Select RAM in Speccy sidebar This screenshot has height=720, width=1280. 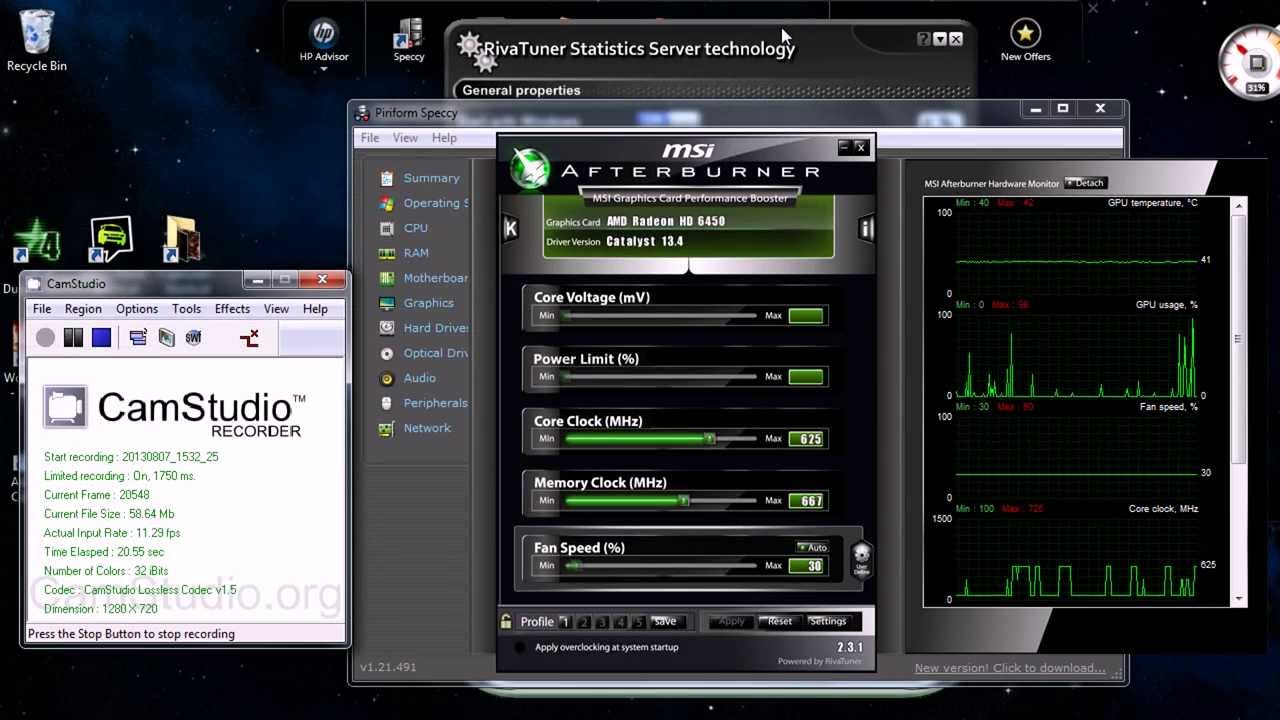click(x=404, y=253)
